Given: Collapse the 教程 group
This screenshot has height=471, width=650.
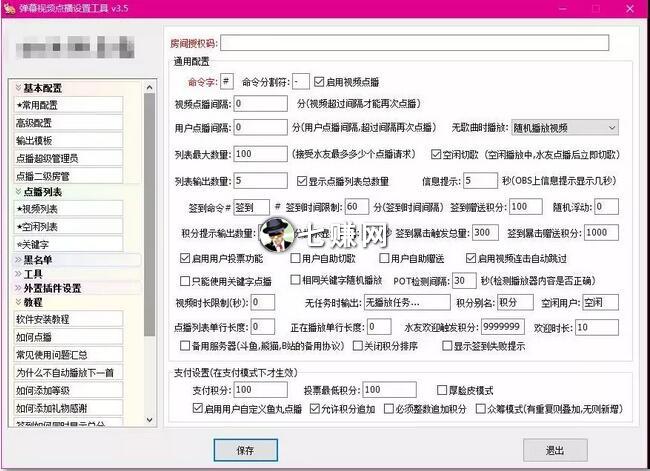Looking at the screenshot, I should point(18,302).
